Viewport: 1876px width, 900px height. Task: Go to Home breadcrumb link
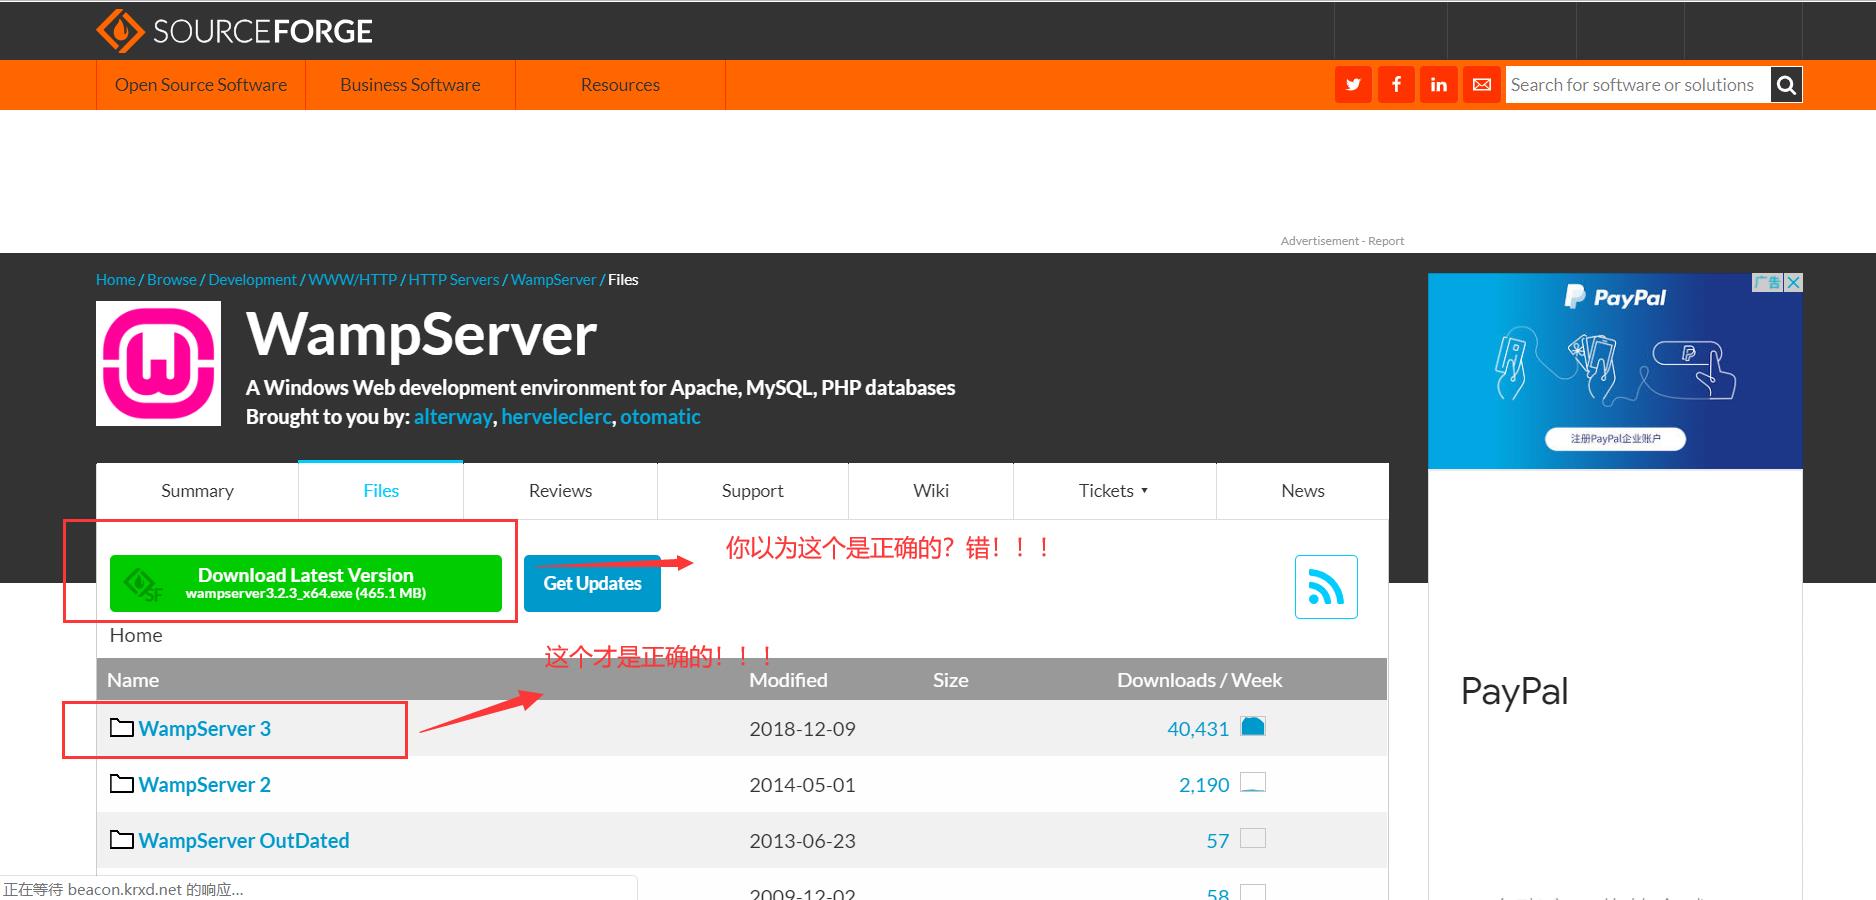pyautogui.click(x=115, y=280)
